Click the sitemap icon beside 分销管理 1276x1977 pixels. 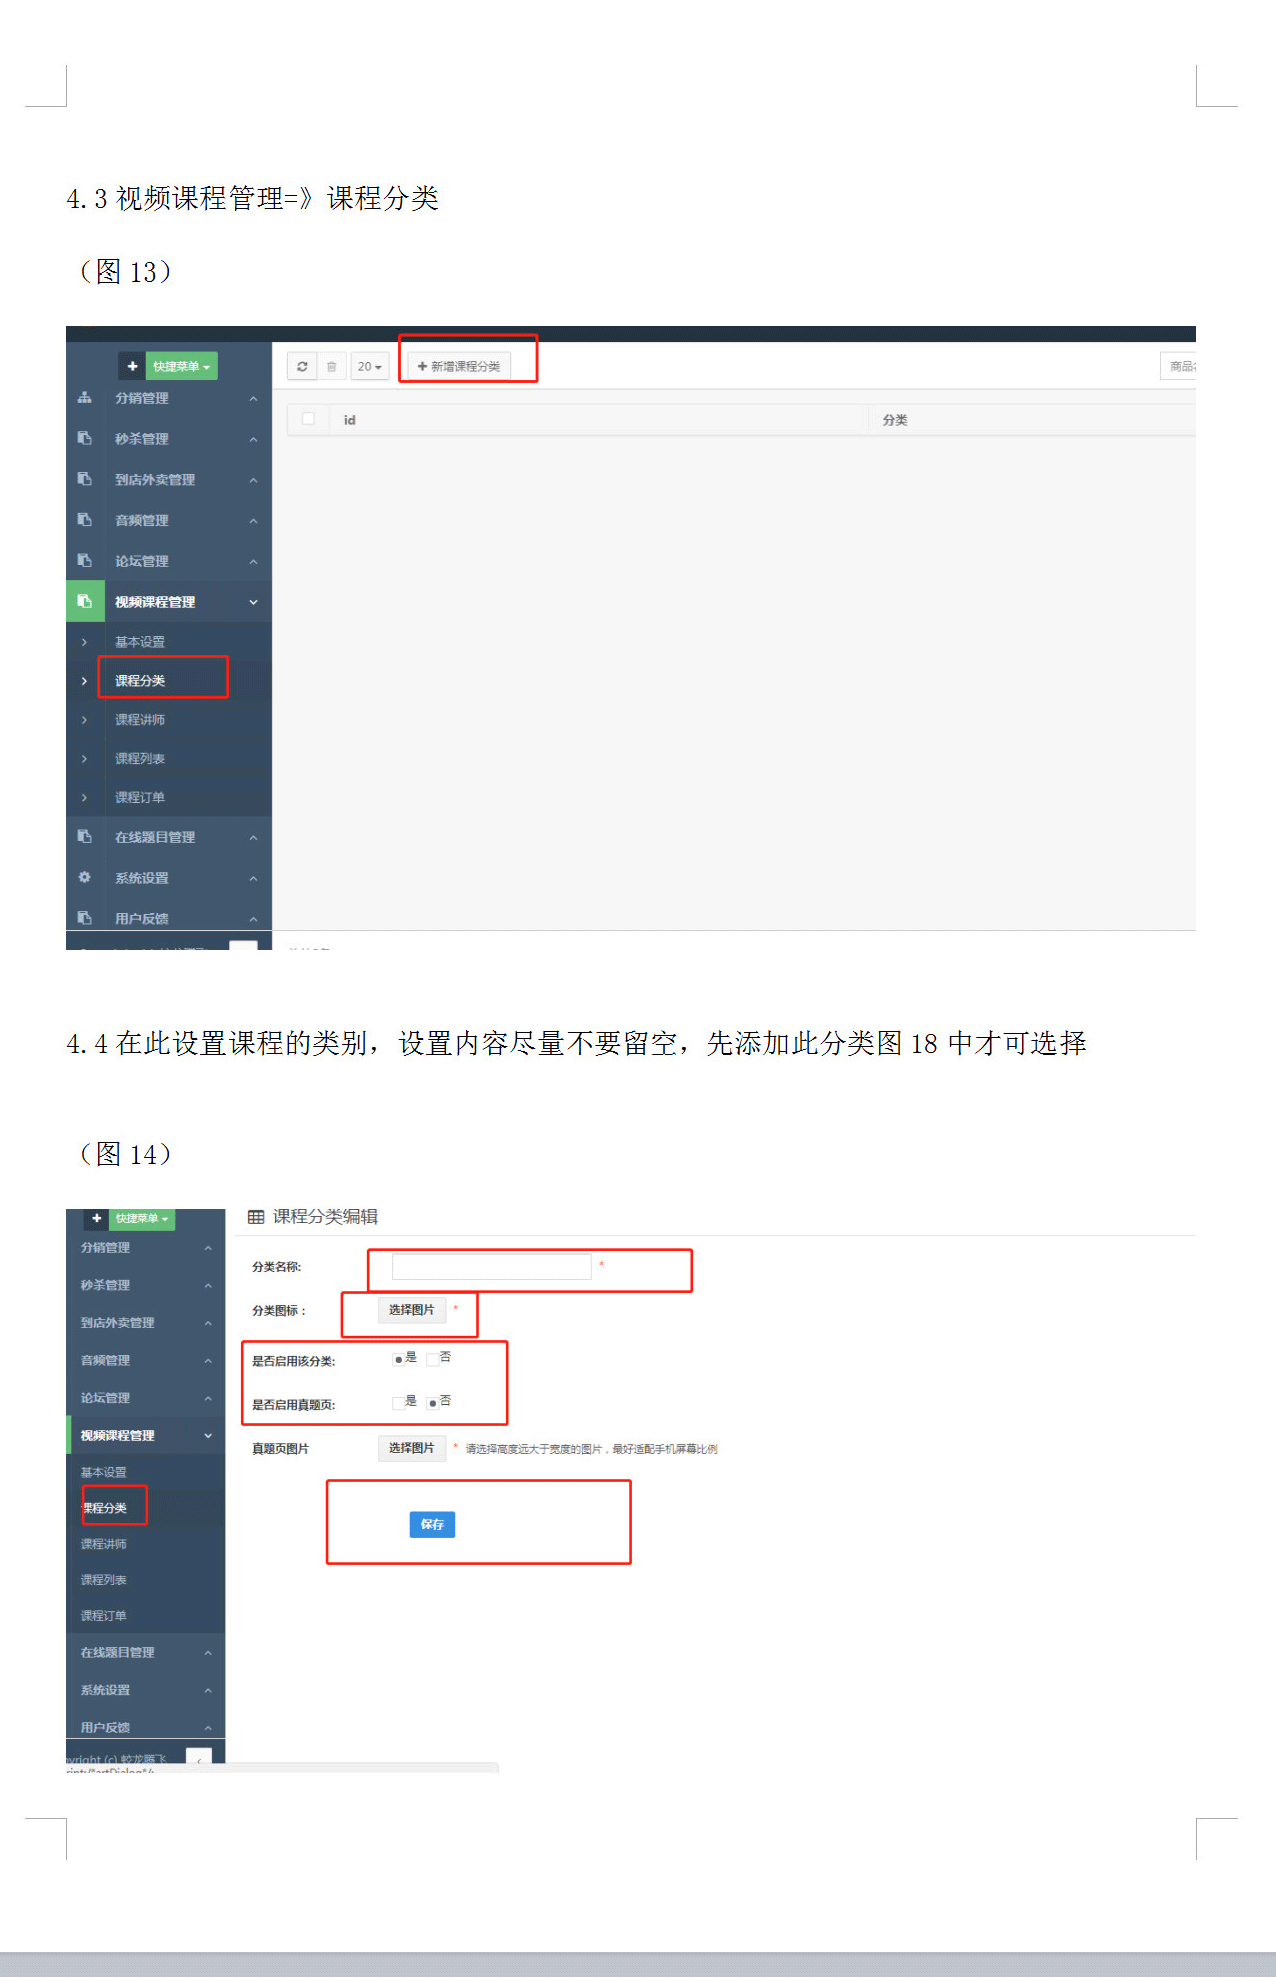click(85, 398)
